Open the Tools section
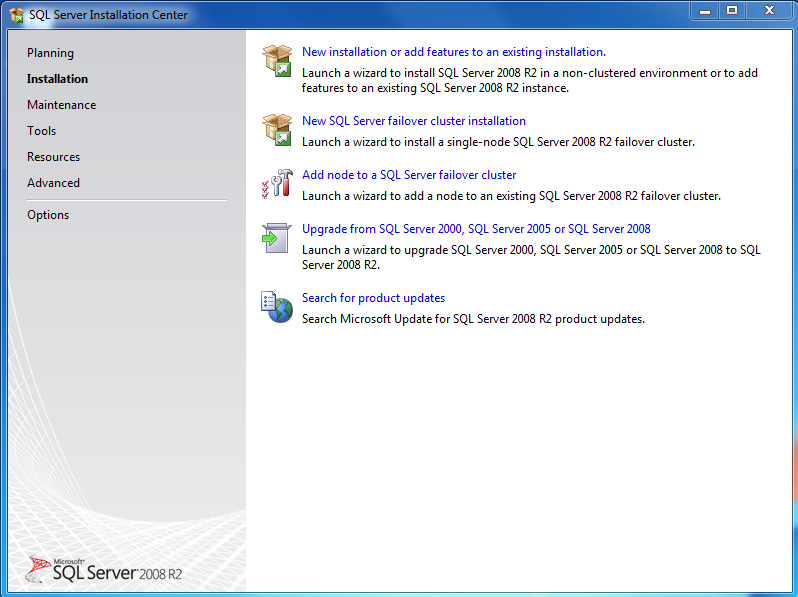Viewport: 798px width, 597px height. pyautogui.click(x=42, y=131)
